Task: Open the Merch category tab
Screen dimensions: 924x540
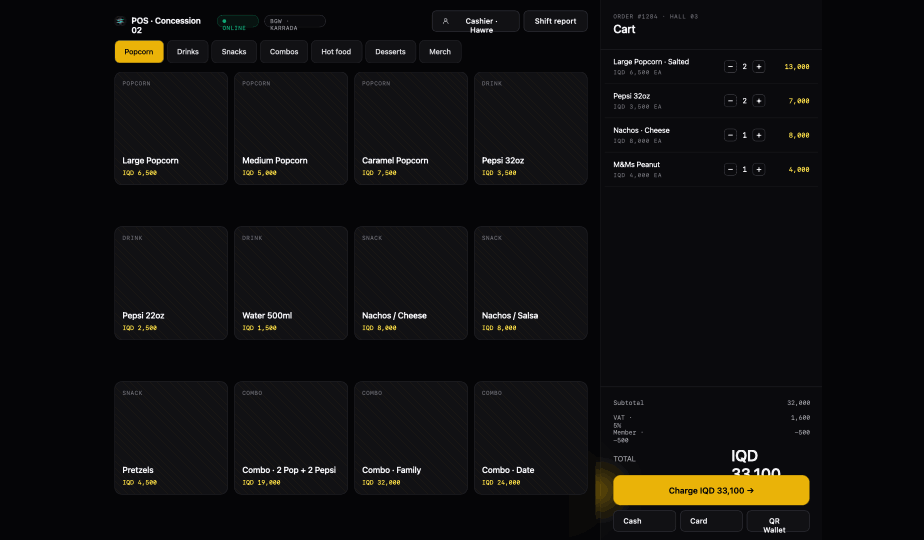Action: tap(440, 52)
